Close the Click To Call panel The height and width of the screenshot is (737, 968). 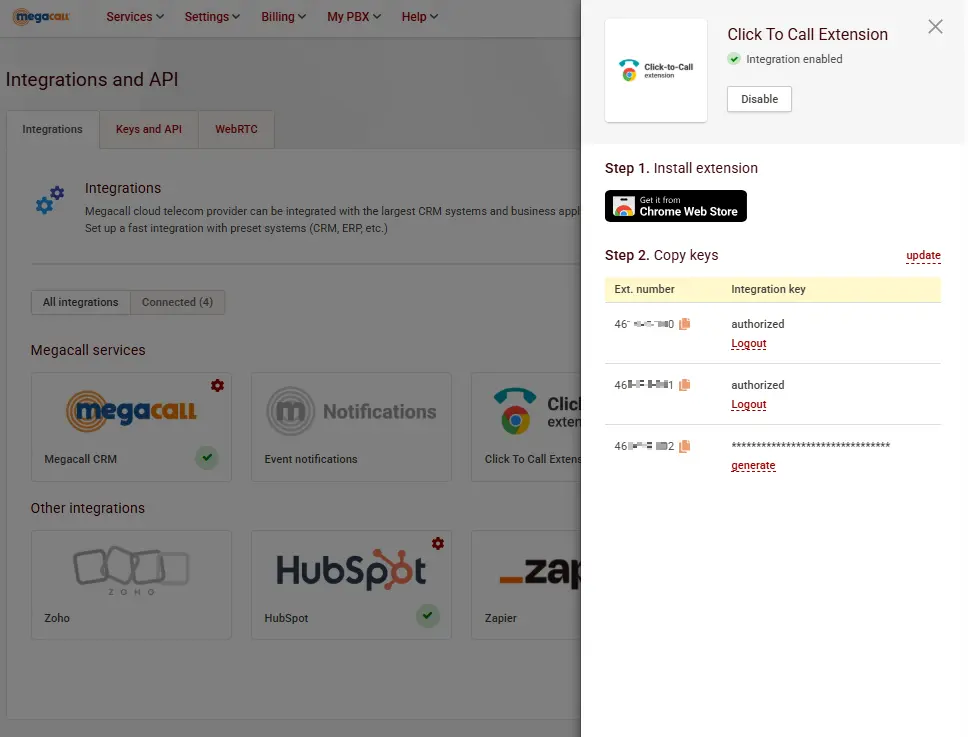click(x=935, y=27)
